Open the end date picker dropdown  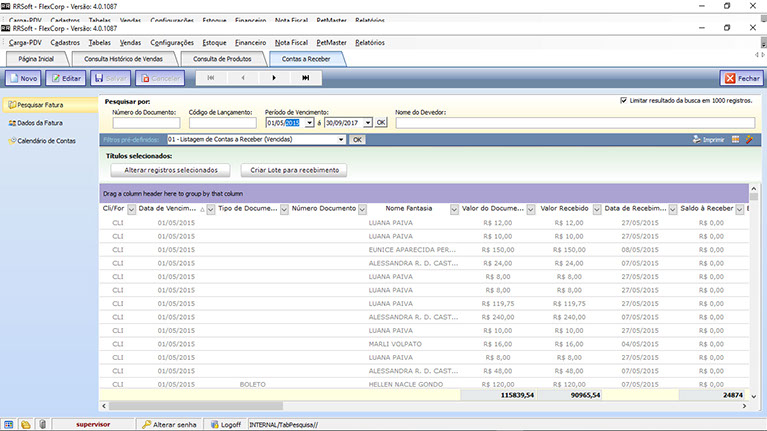click(x=368, y=122)
